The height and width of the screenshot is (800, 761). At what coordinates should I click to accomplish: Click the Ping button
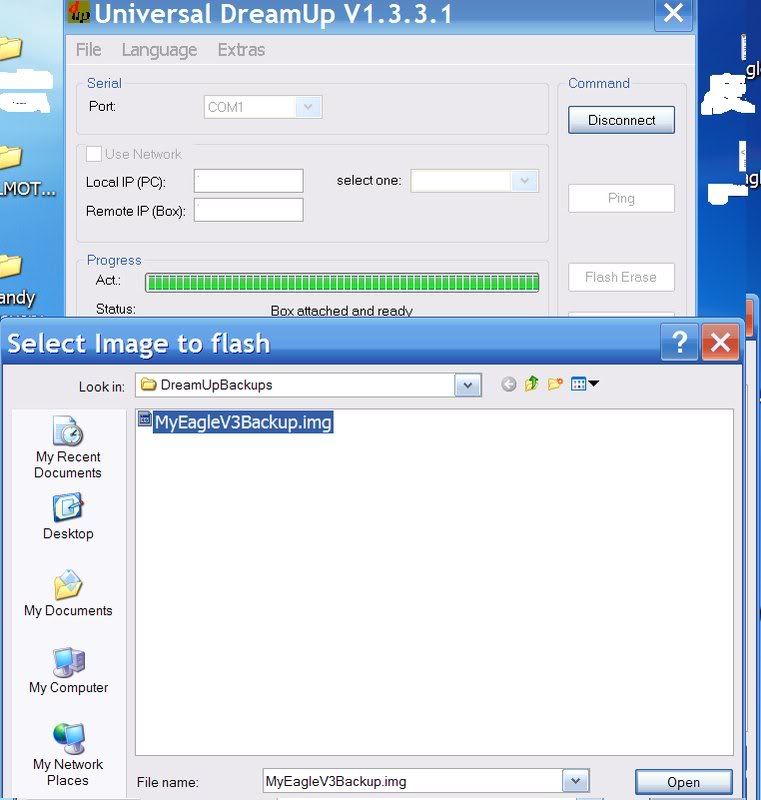tap(621, 198)
